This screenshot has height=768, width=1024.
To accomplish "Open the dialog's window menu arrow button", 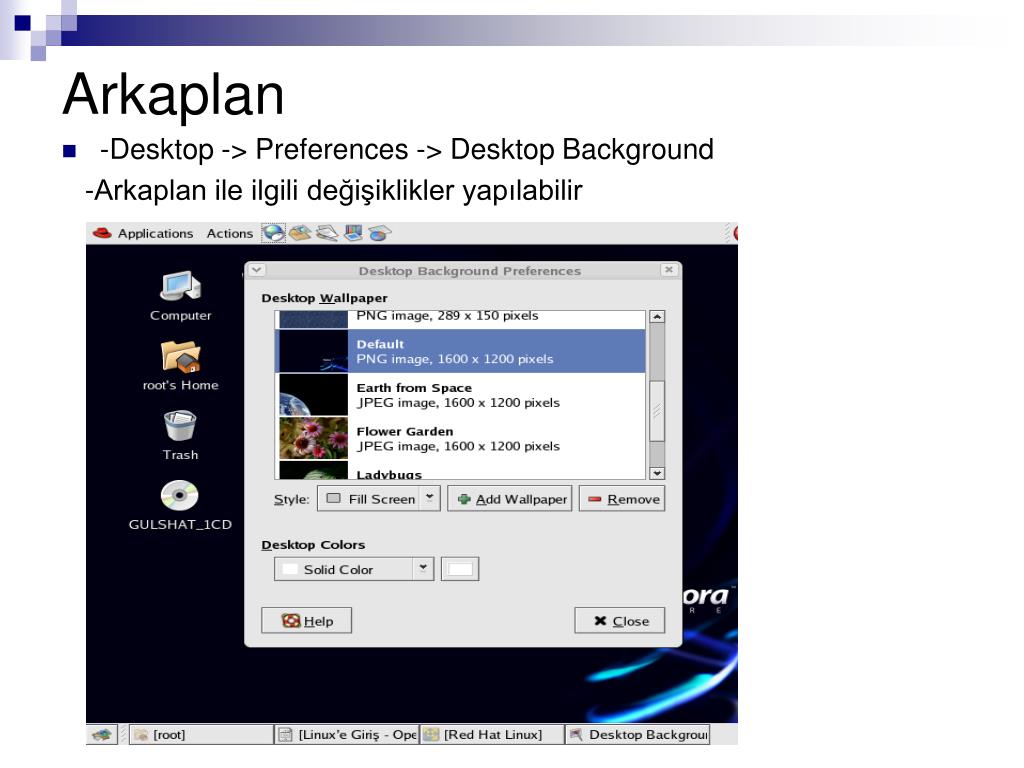I will [257, 270].
